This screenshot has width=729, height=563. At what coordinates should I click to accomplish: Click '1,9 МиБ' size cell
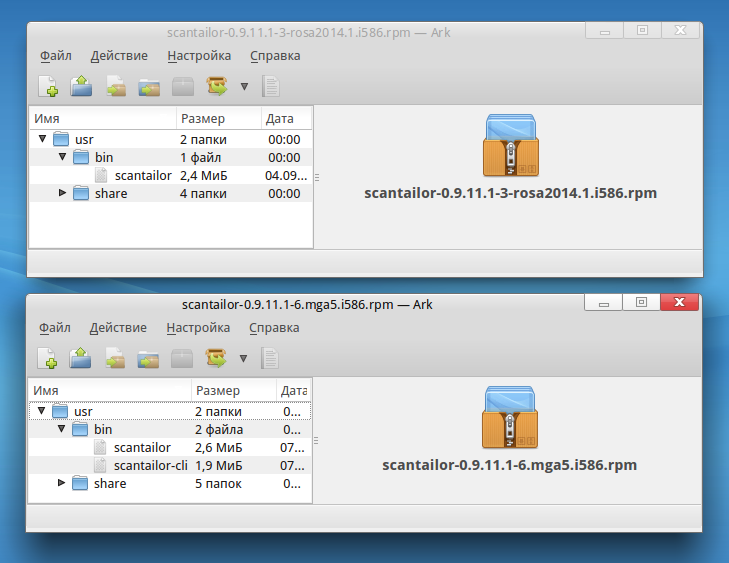(219, 466)
